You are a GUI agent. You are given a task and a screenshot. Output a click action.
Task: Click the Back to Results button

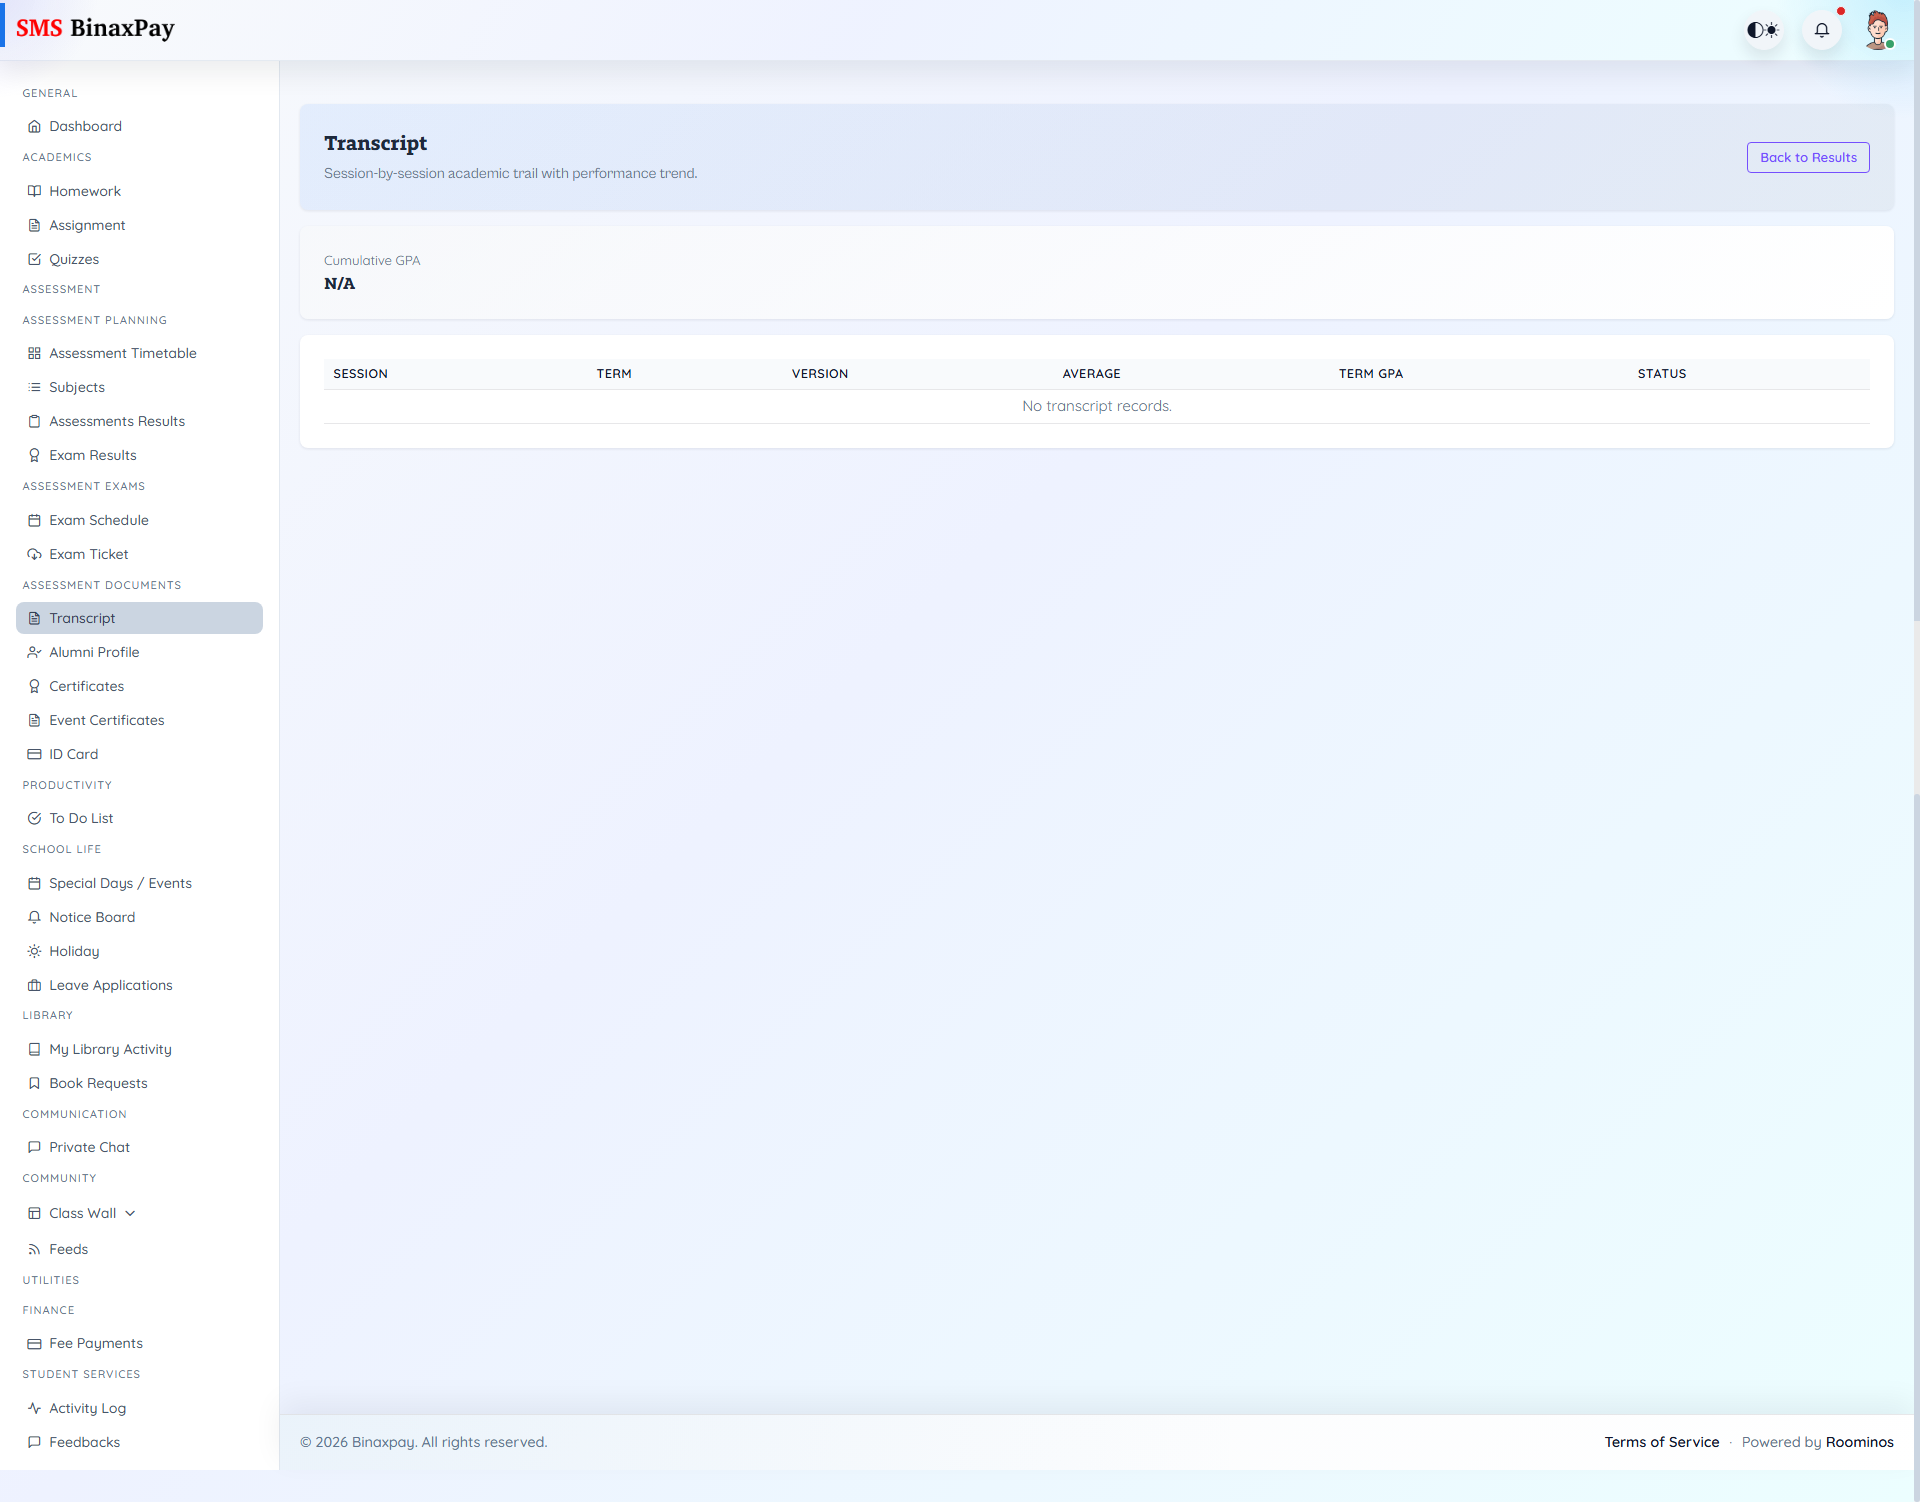coord(1807,157)
